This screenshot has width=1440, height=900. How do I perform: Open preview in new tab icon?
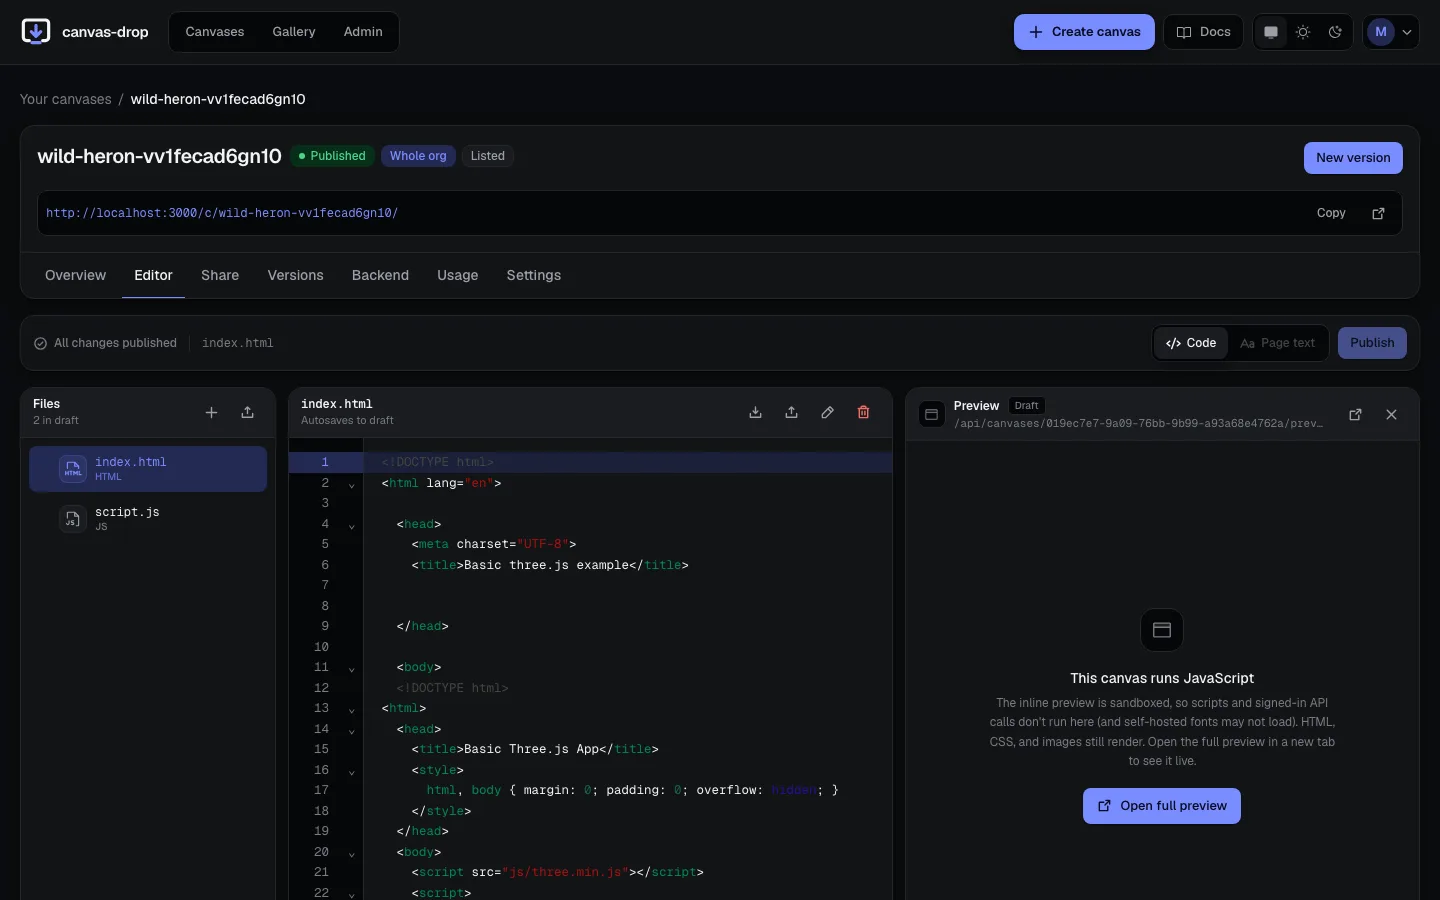(x=1355, y=414)
